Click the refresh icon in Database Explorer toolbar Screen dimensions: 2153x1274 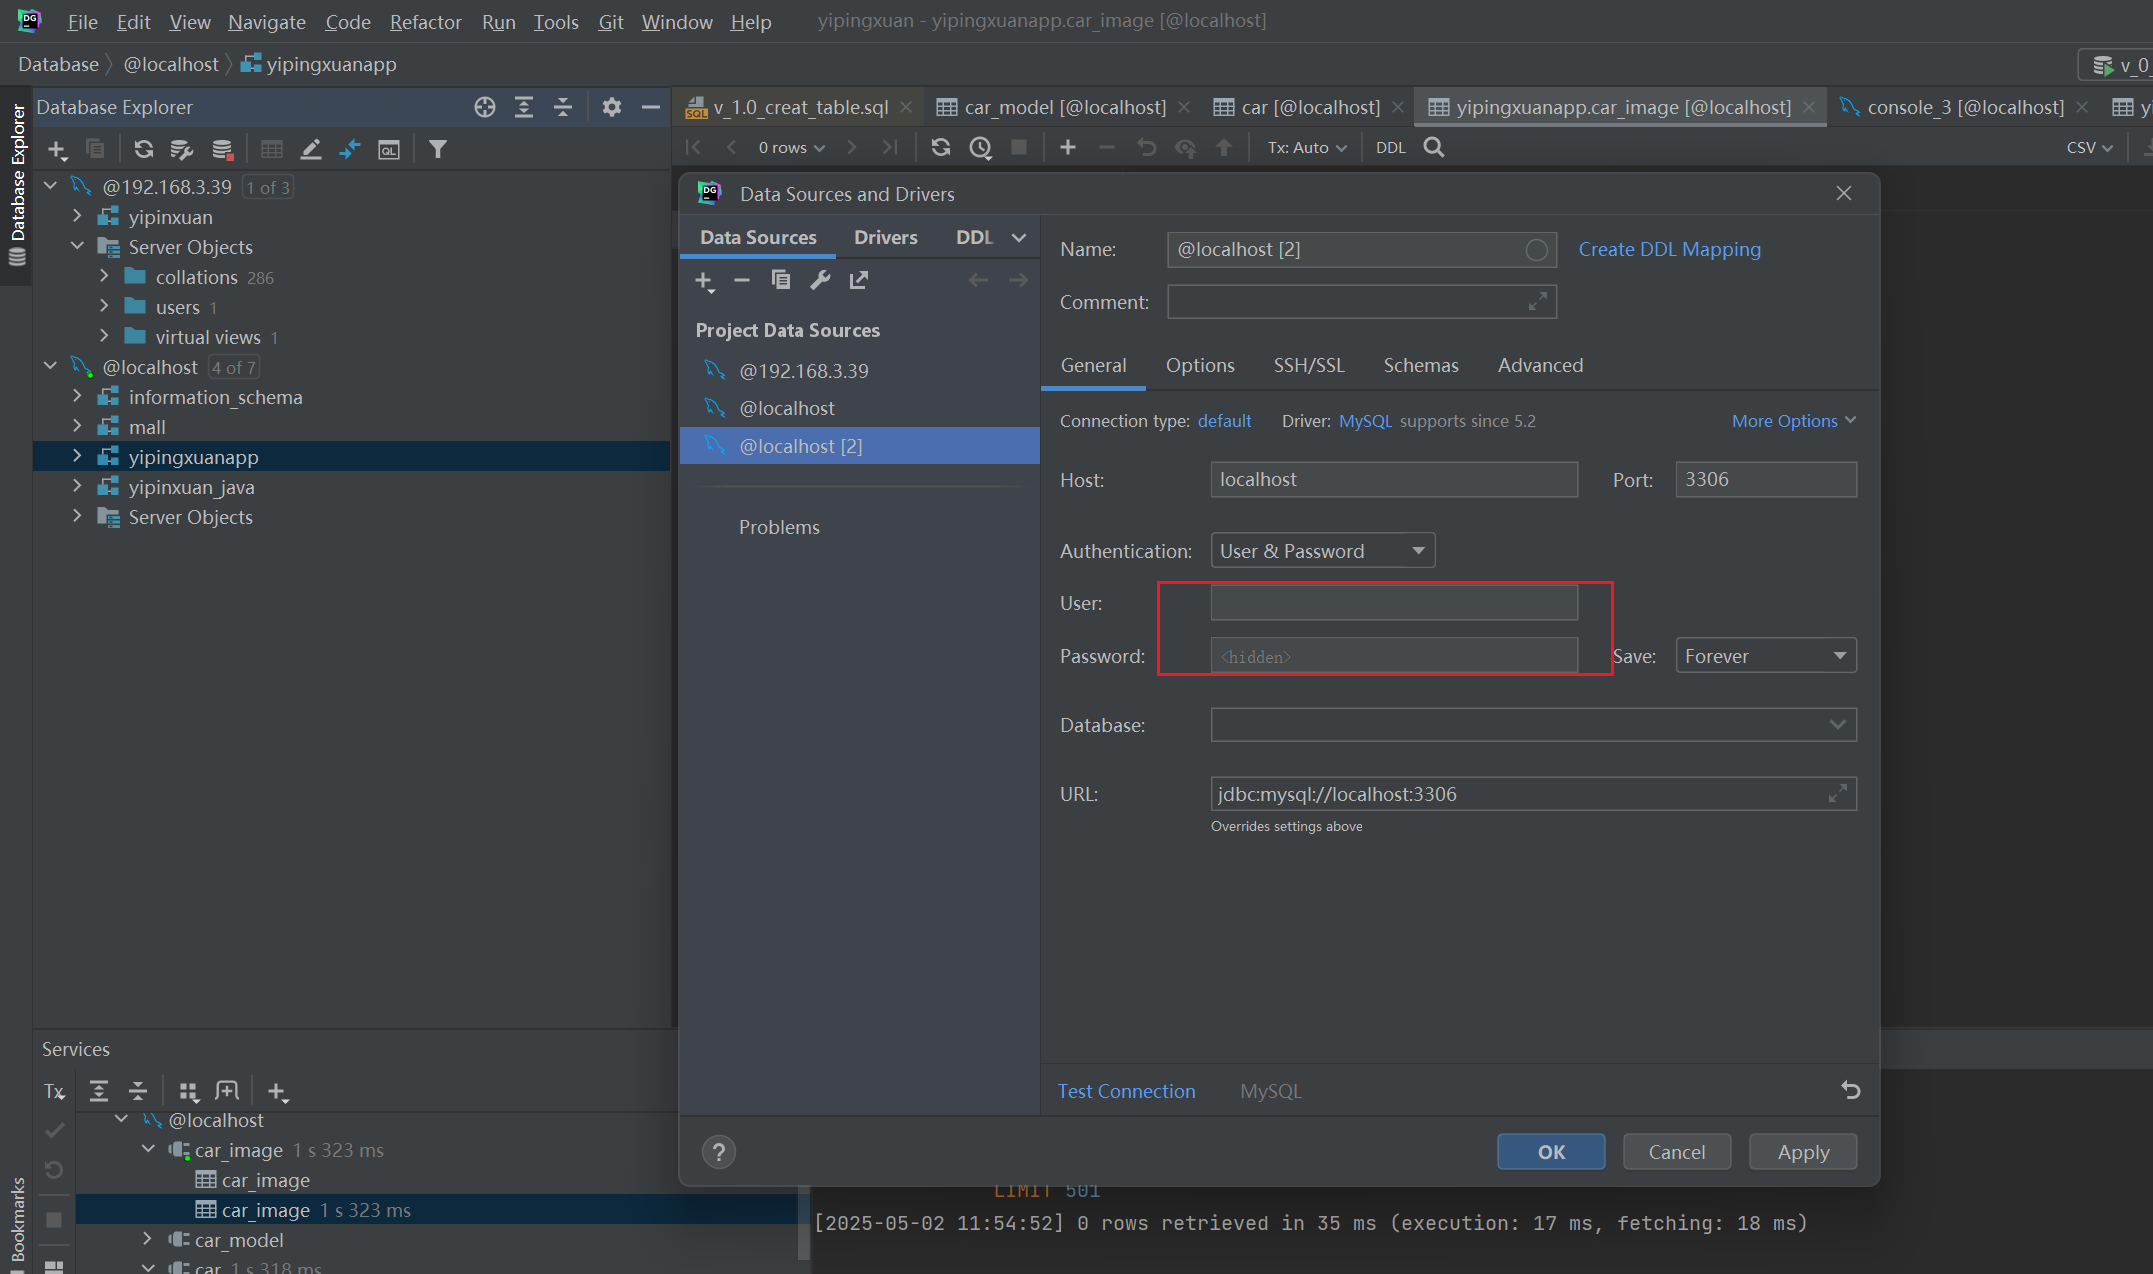[143, 149]
